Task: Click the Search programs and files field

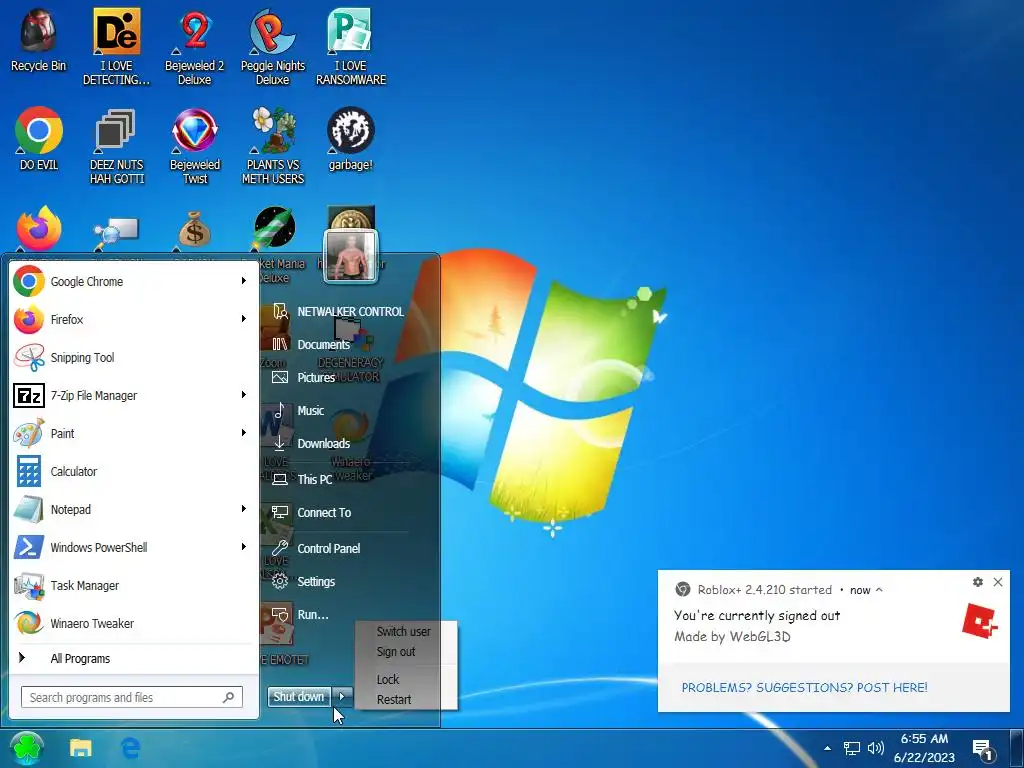Action: click(x=131, y=697)
